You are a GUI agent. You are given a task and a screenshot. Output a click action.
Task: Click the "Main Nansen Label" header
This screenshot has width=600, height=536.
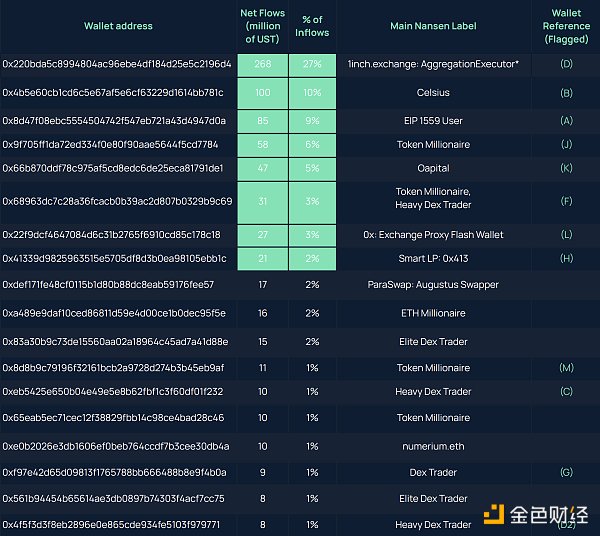[433, 26]
